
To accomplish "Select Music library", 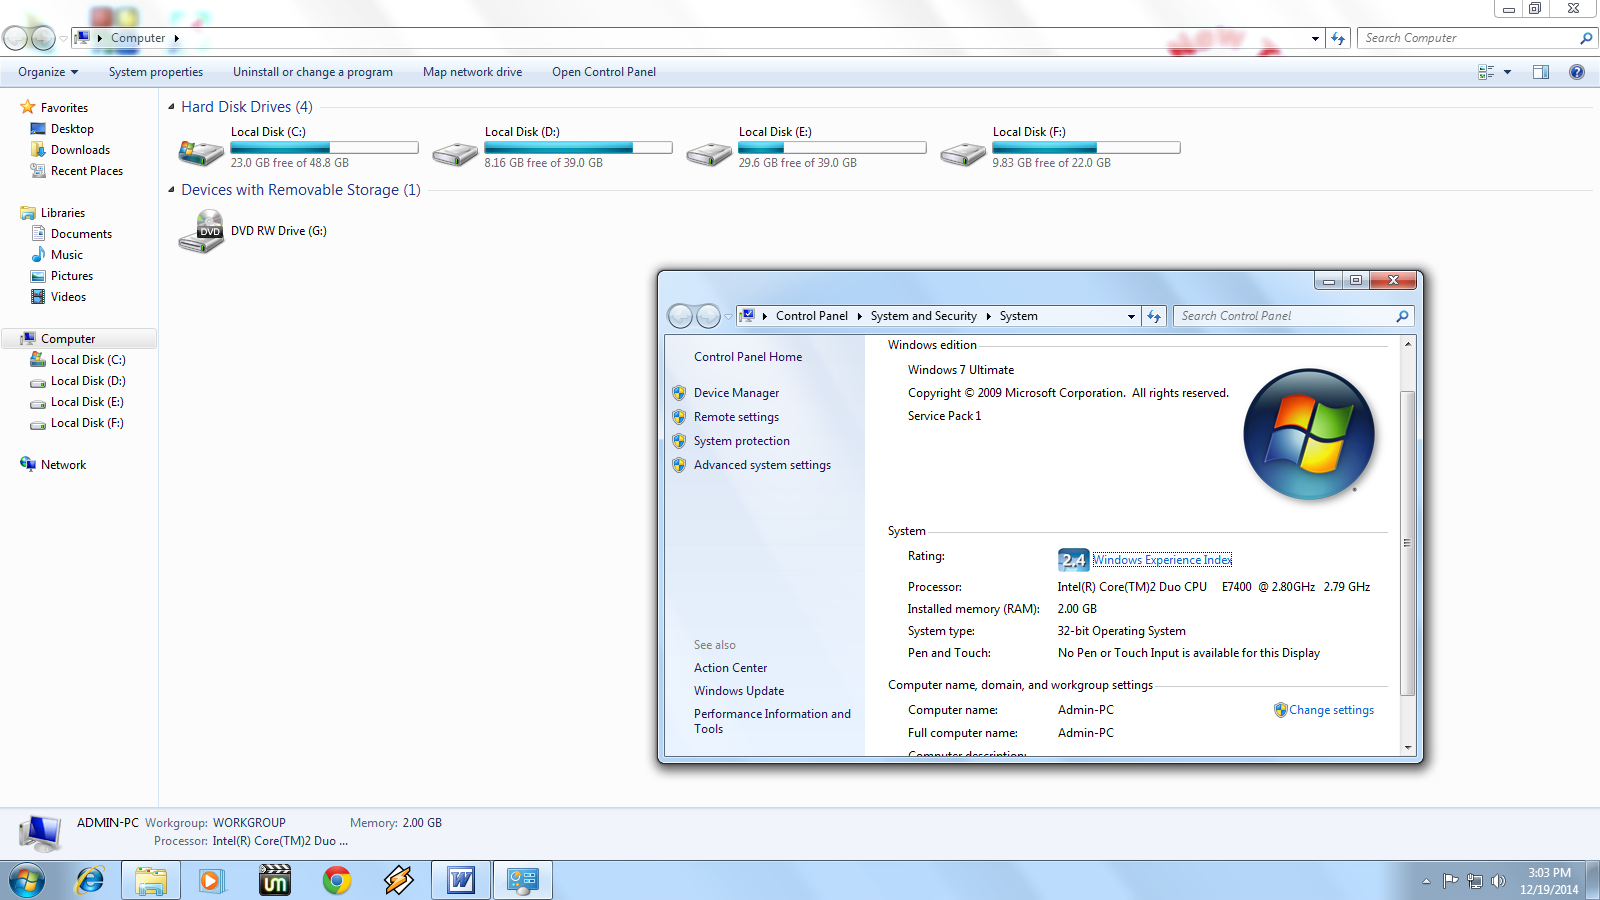I will pos(67,255).
